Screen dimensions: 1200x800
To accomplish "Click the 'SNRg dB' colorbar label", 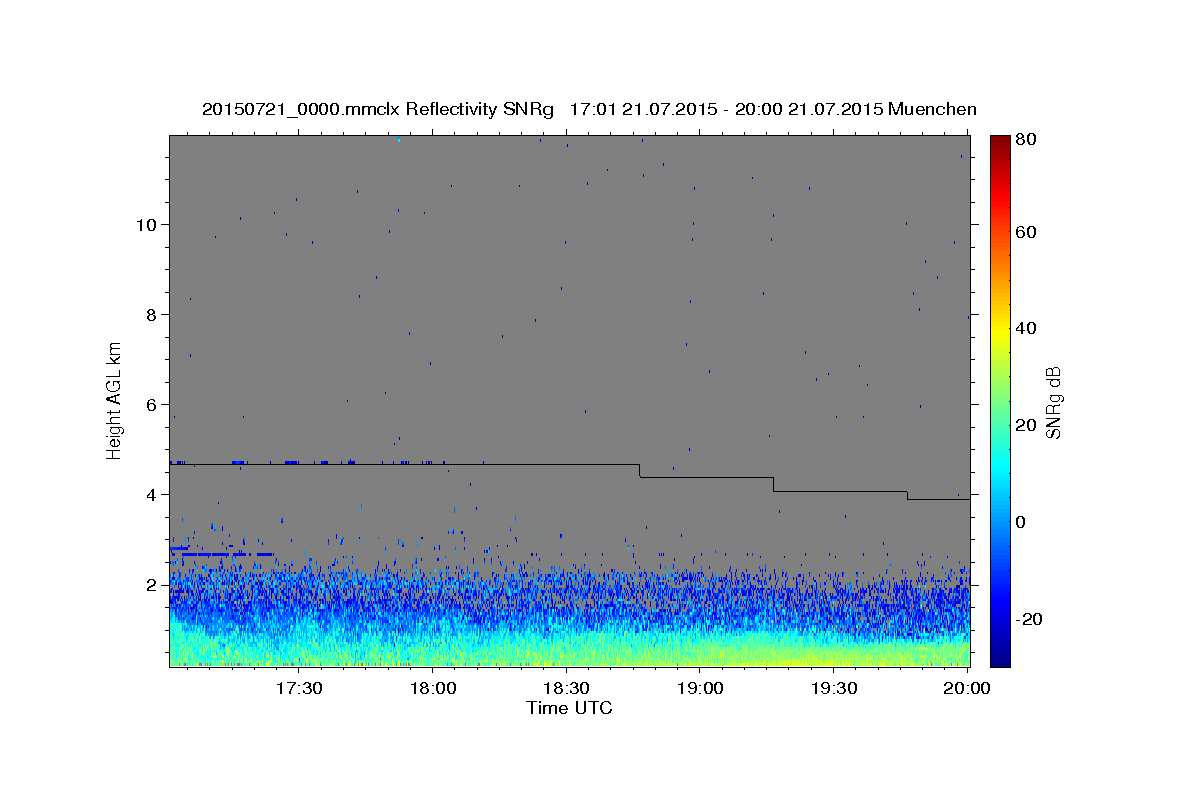I will [x=1053, y=402].
